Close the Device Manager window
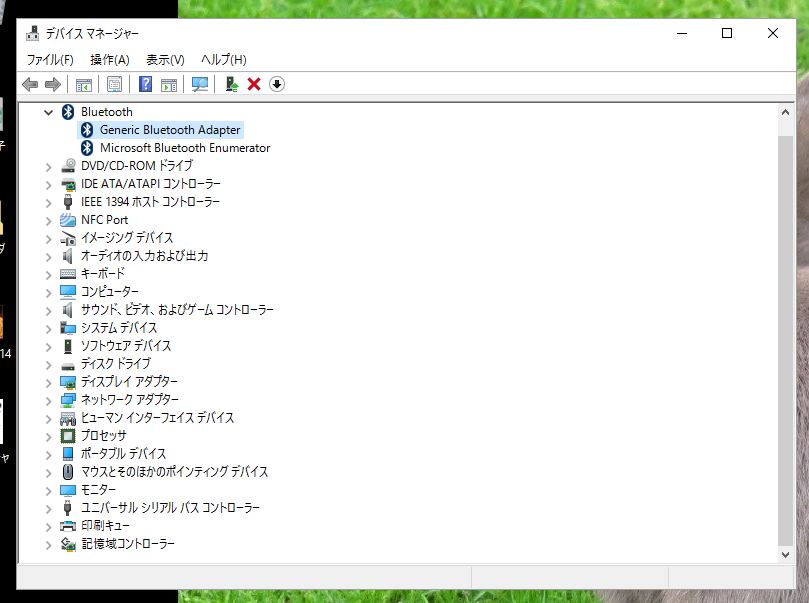The image size is (809, 603). (x=772, y=34)
